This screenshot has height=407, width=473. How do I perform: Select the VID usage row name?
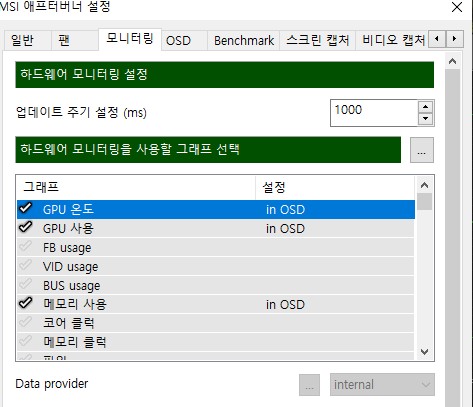click(71, 267)
